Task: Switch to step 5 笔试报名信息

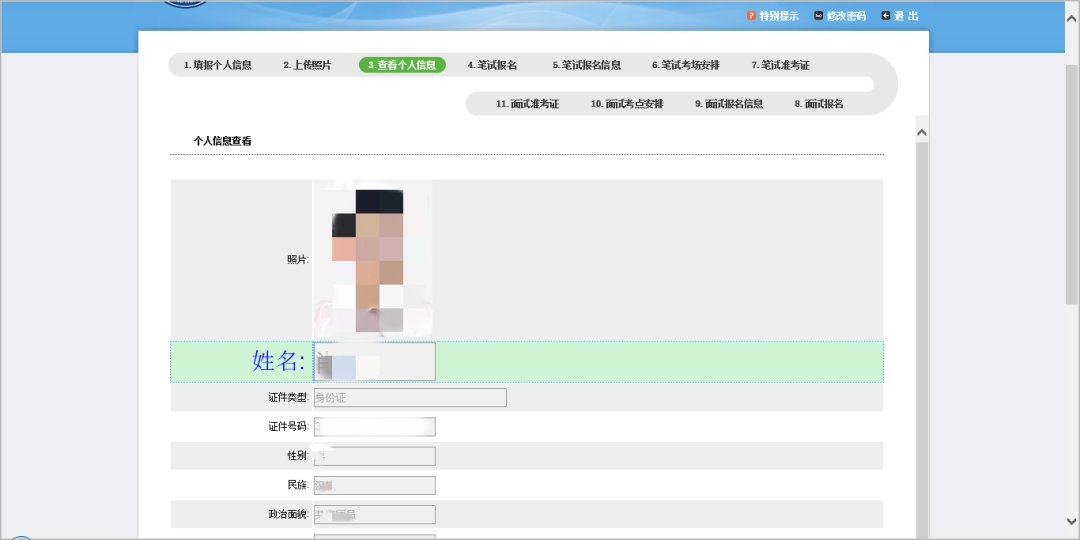Action: click(x=586, y=65)
